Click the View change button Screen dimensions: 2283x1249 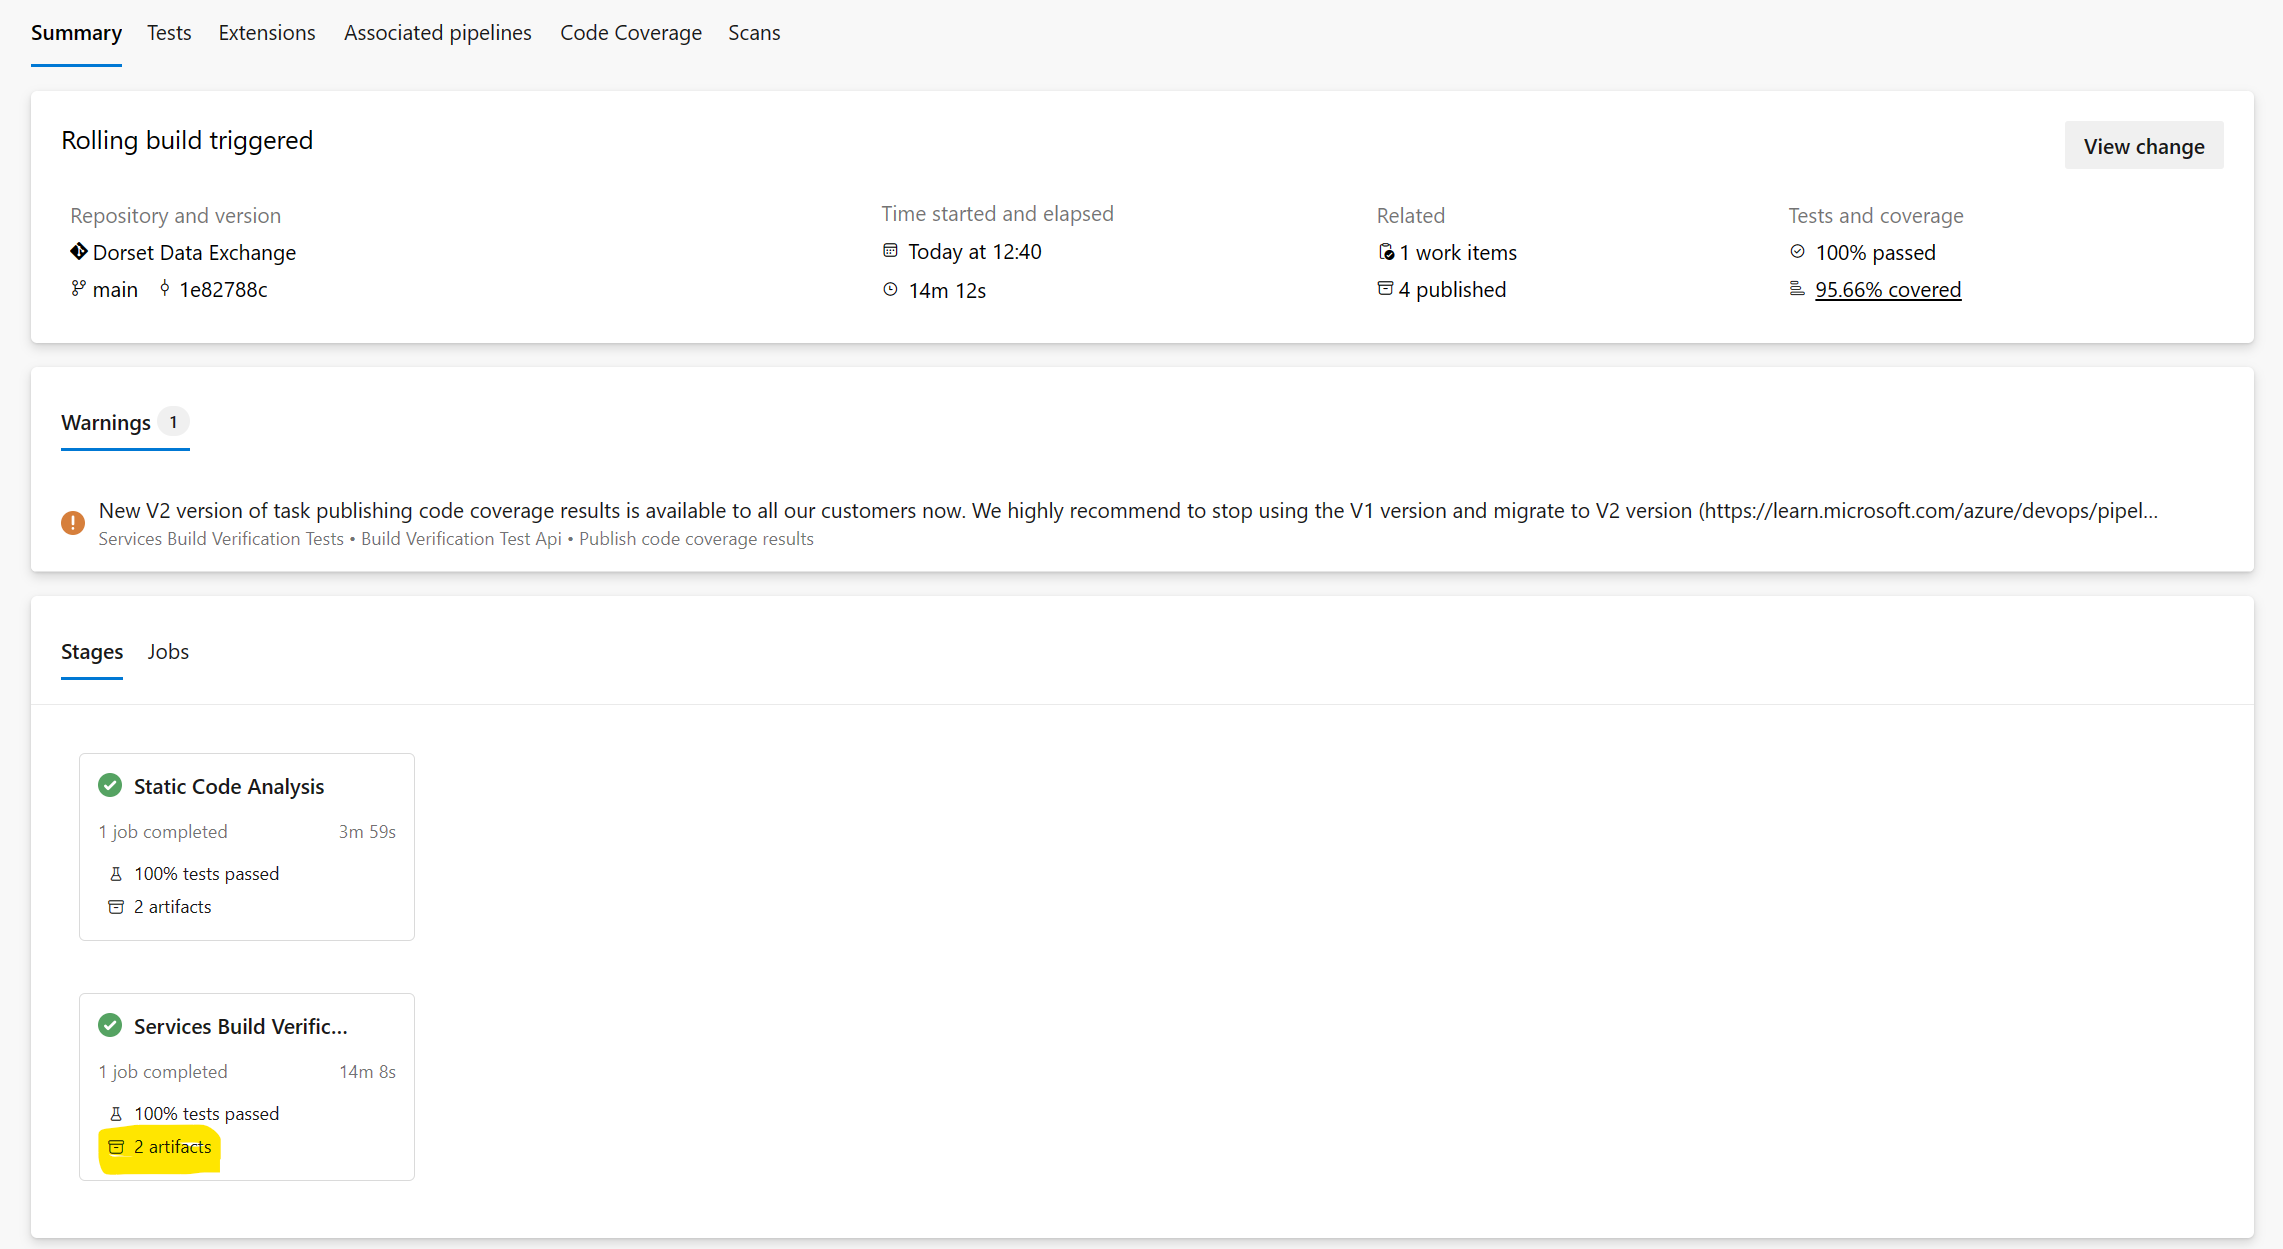point(2143,145)
